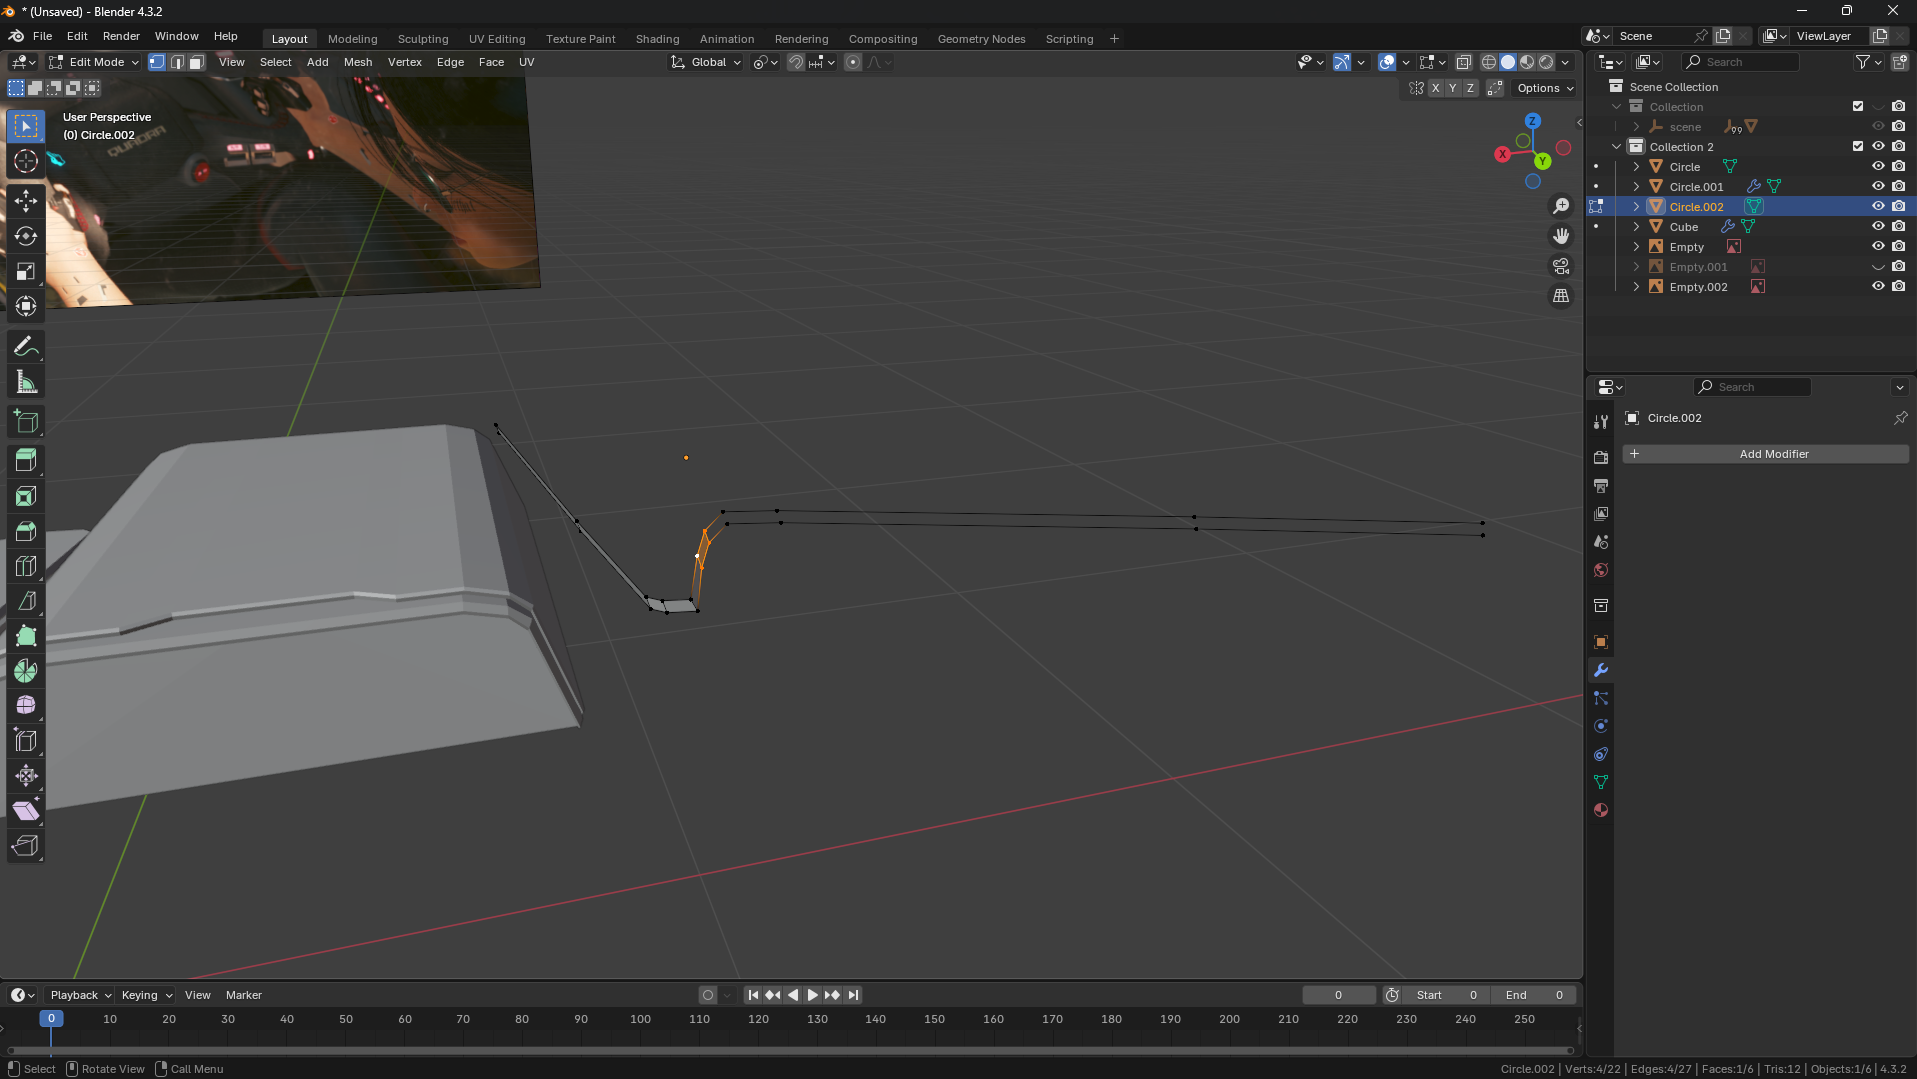
Task: Switch to the Sculpting workspace tab
Action: coord(422,39)
